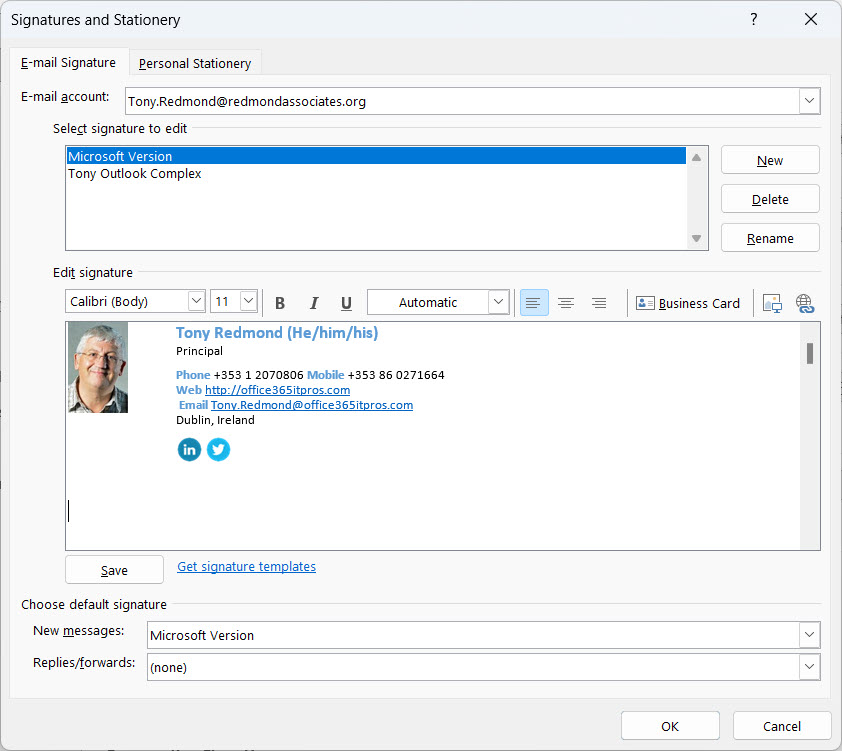
Task: Toggle underline formatting in signature editor
Action: coord(346,303)
